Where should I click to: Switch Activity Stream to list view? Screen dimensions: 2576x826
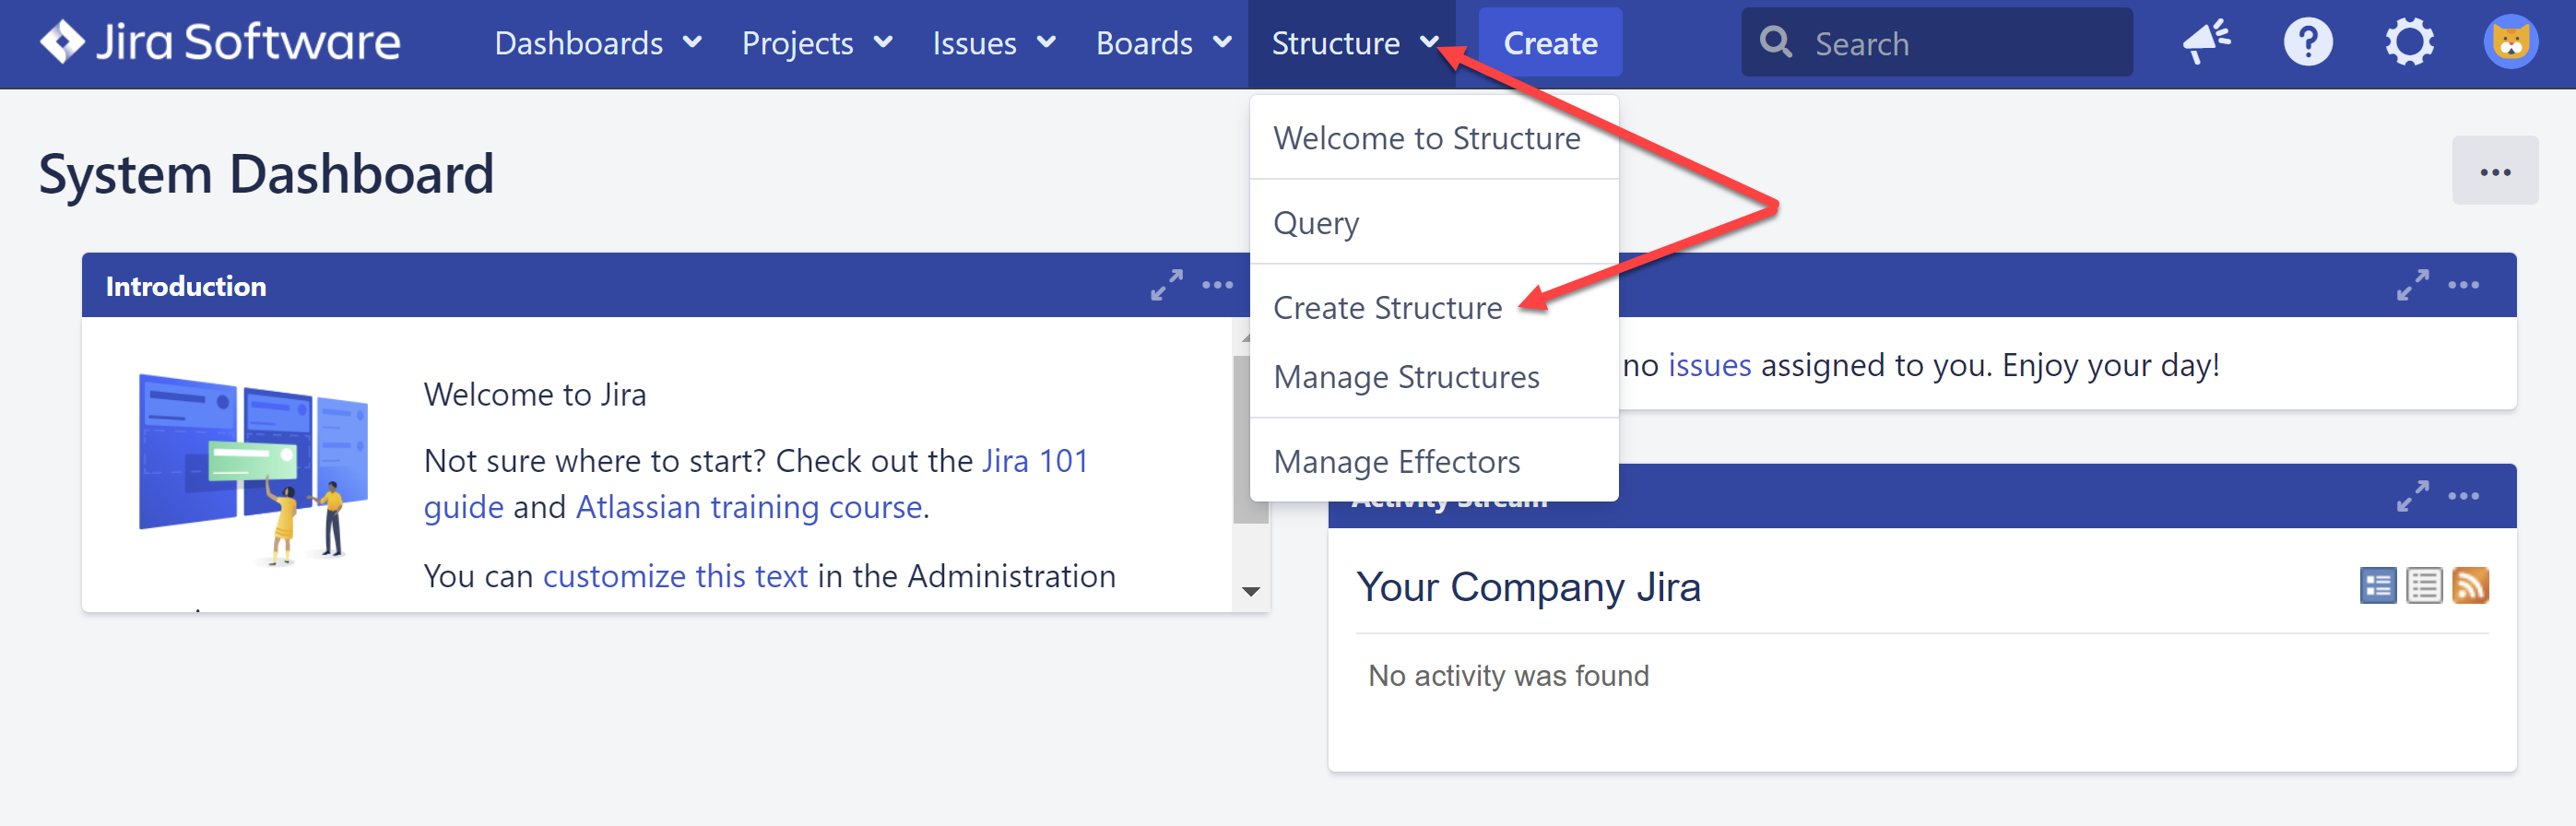[2423, 586]
